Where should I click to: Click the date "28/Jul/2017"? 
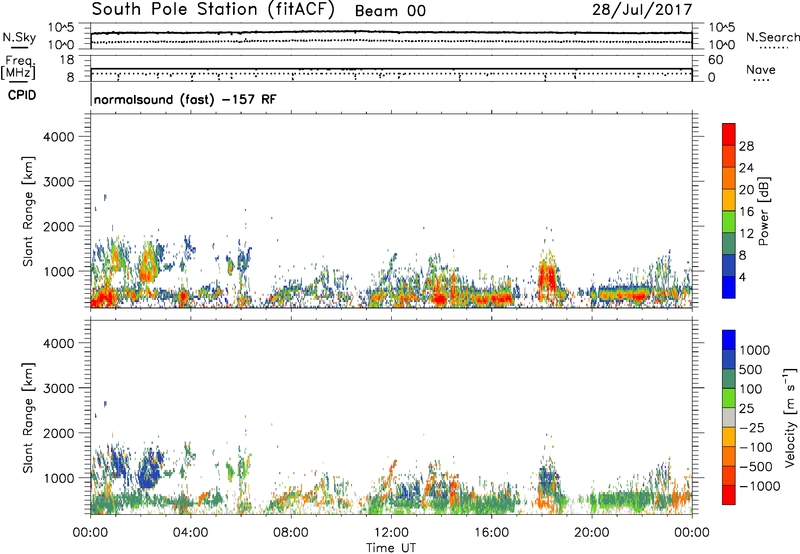pos(642,10)
